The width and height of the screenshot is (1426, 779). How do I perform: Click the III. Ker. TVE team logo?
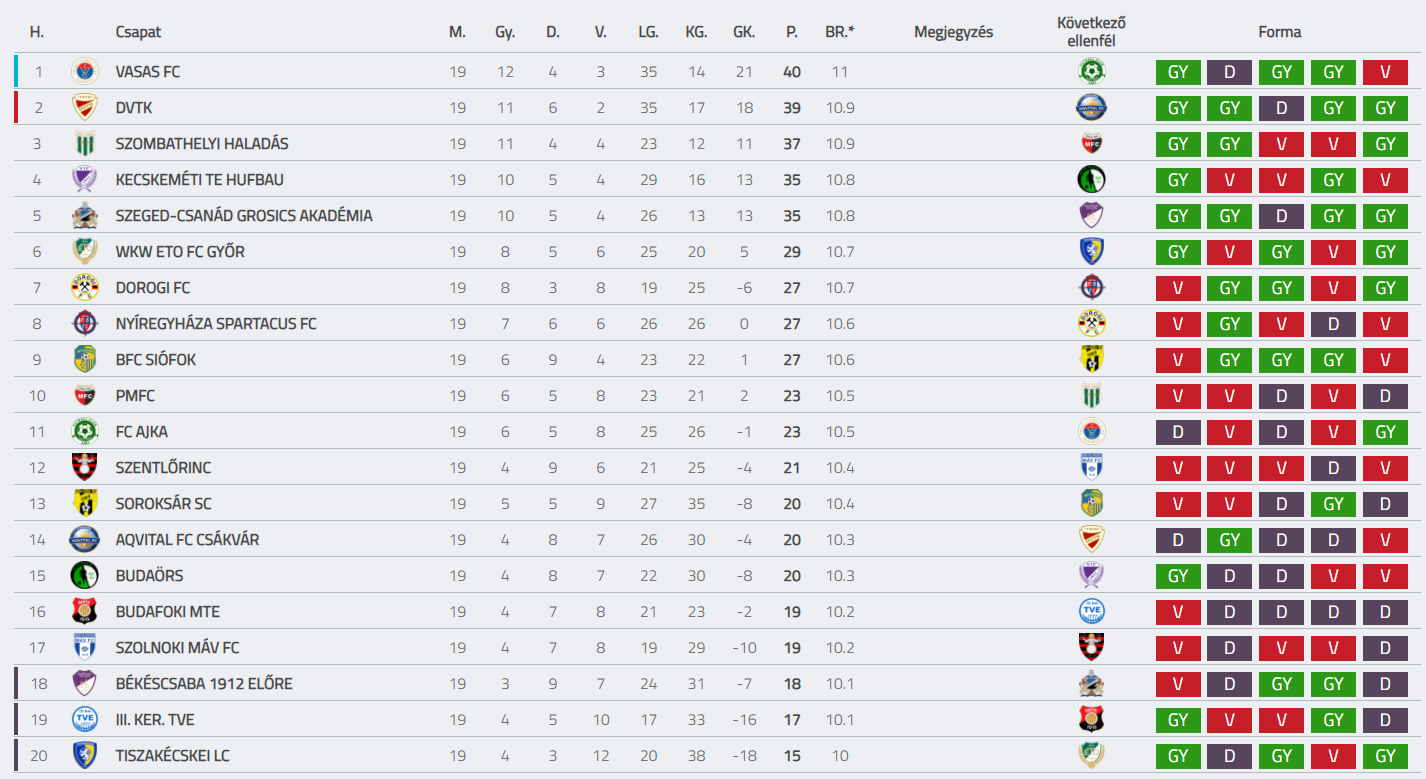(x=85, y=719)
